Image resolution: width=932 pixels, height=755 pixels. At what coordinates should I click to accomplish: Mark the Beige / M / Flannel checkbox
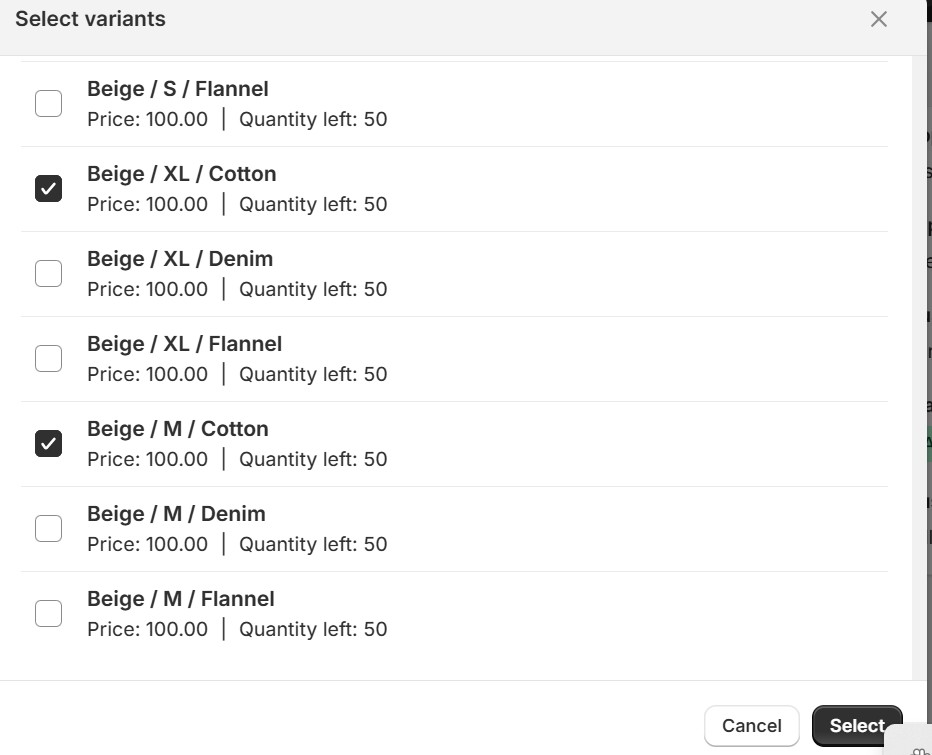(48, 613)
